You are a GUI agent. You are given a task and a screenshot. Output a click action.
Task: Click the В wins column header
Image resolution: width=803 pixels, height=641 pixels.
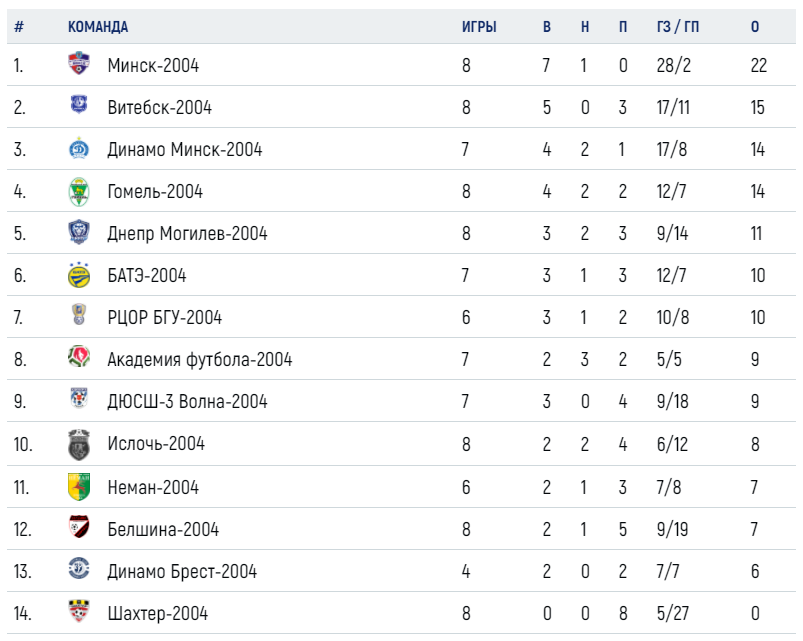click(547, 27)
